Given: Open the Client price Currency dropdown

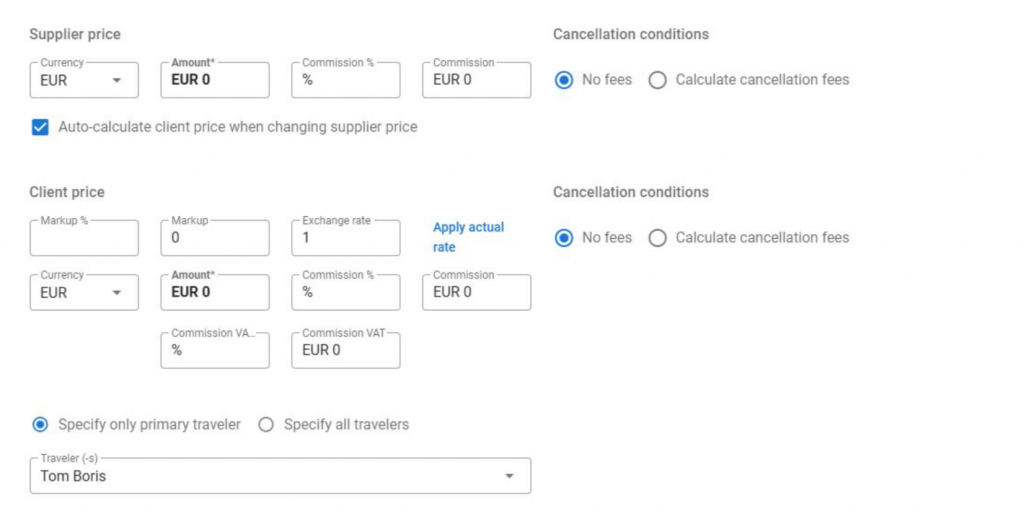Looking at the screenshot, I should click(x=84, y=292).
